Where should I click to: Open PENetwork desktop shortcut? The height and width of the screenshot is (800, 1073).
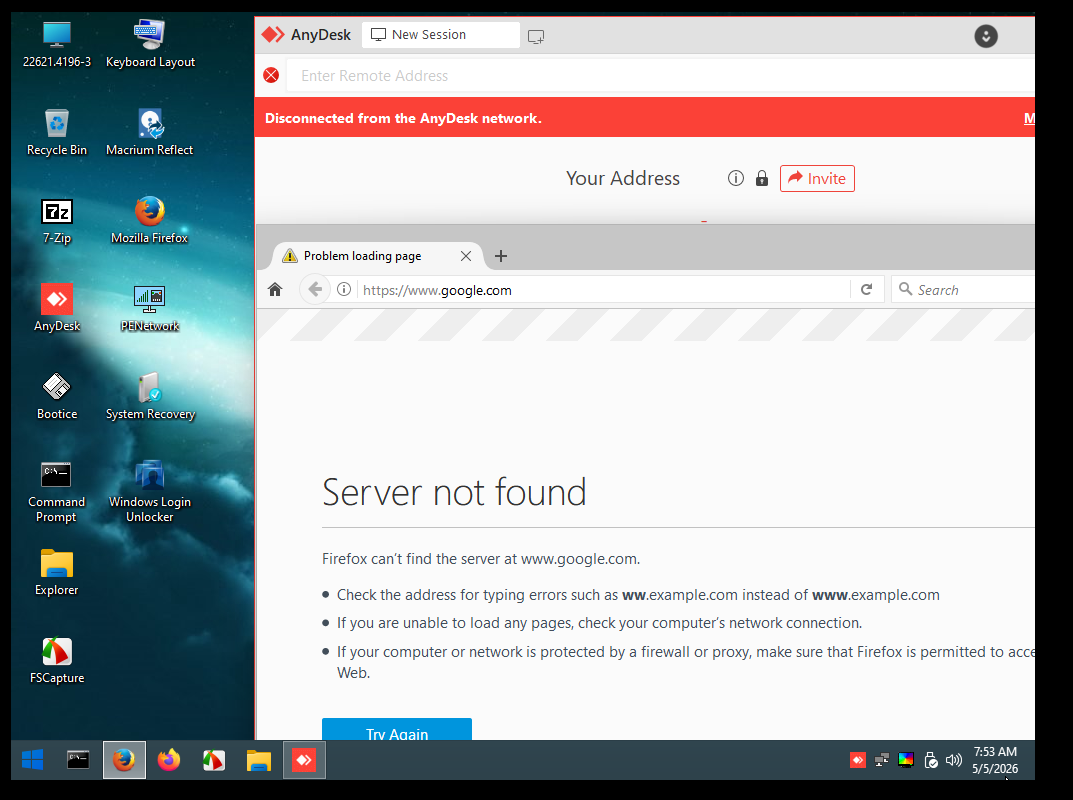[150, 308]
